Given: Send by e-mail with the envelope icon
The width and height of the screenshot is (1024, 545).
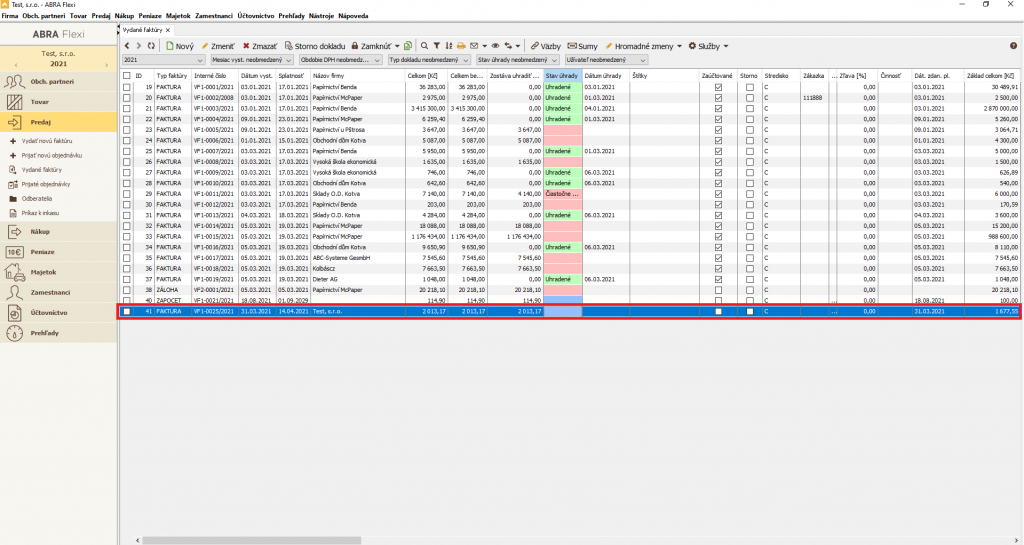Looking at the screenshot, I should pyautogui.click(x=474, y=46).
